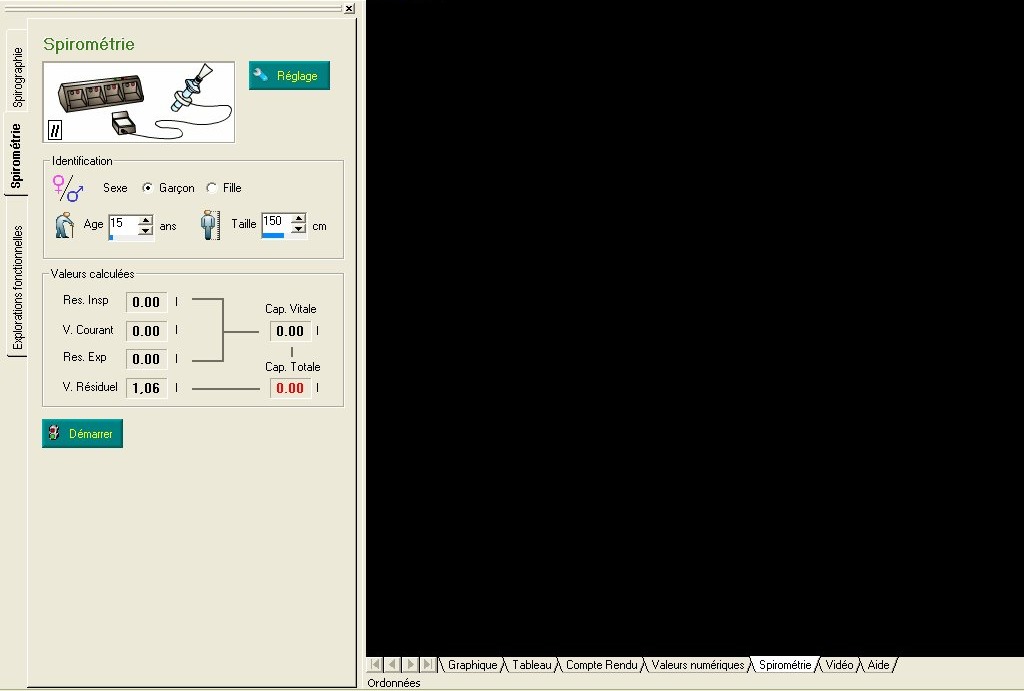Open Explorations fonctionnelles side tab

[x=17, y=287]
